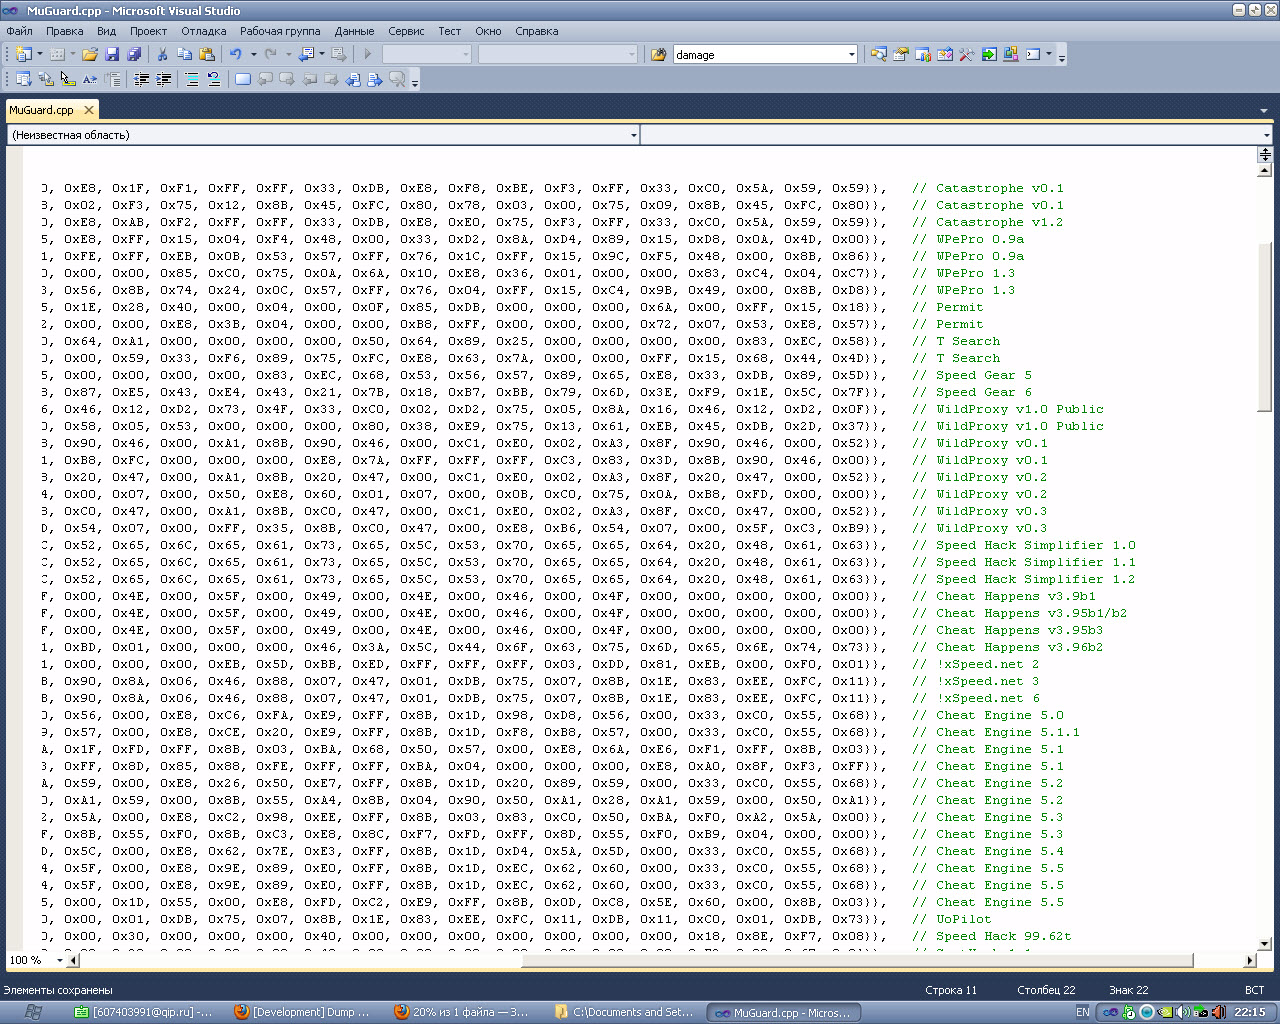The height and width of the screenshot is (1024, 1280).
Task: Click the editor split bar handle
Action: pyautogui.click(x=1265, y=154)
